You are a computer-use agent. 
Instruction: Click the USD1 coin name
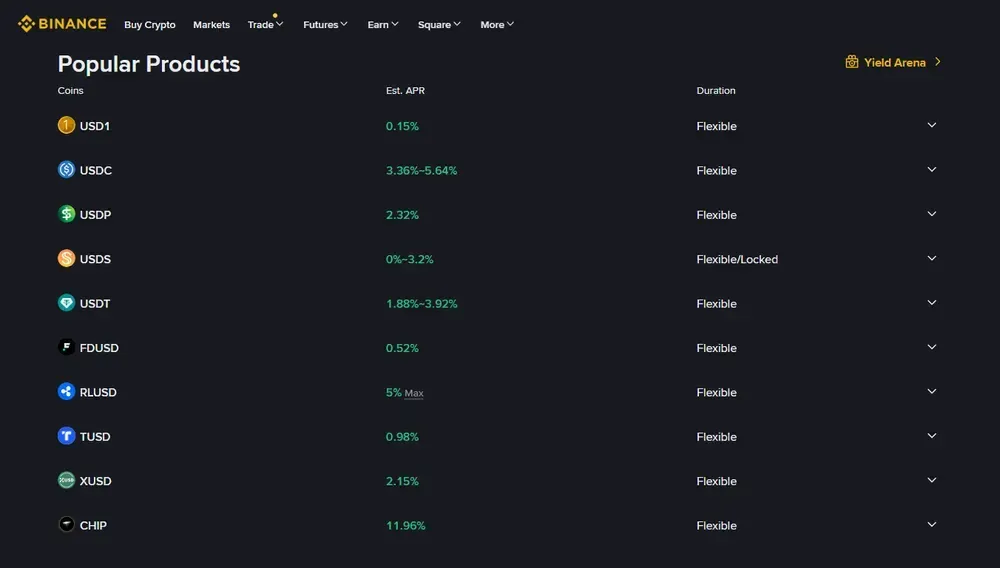[94, 126]
